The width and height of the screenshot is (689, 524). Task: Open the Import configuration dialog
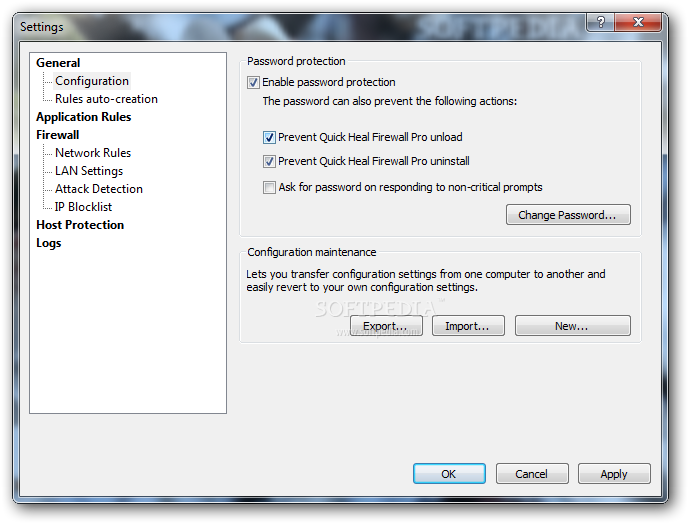(468, 326)
